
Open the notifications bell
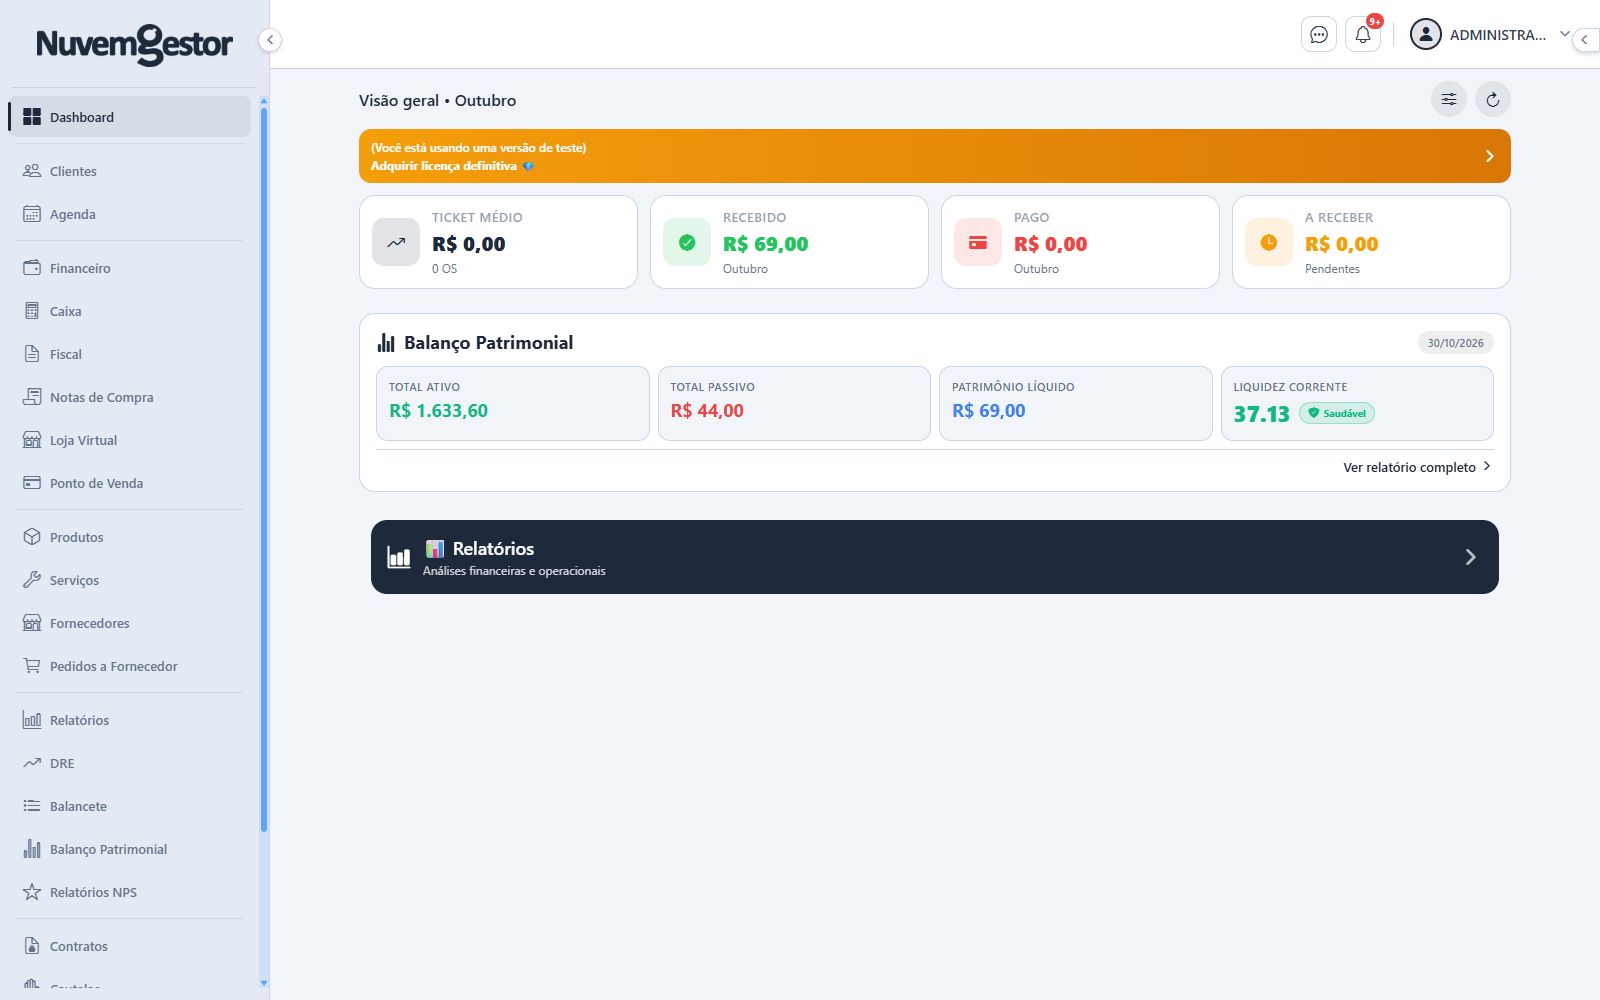point(1363,35)
